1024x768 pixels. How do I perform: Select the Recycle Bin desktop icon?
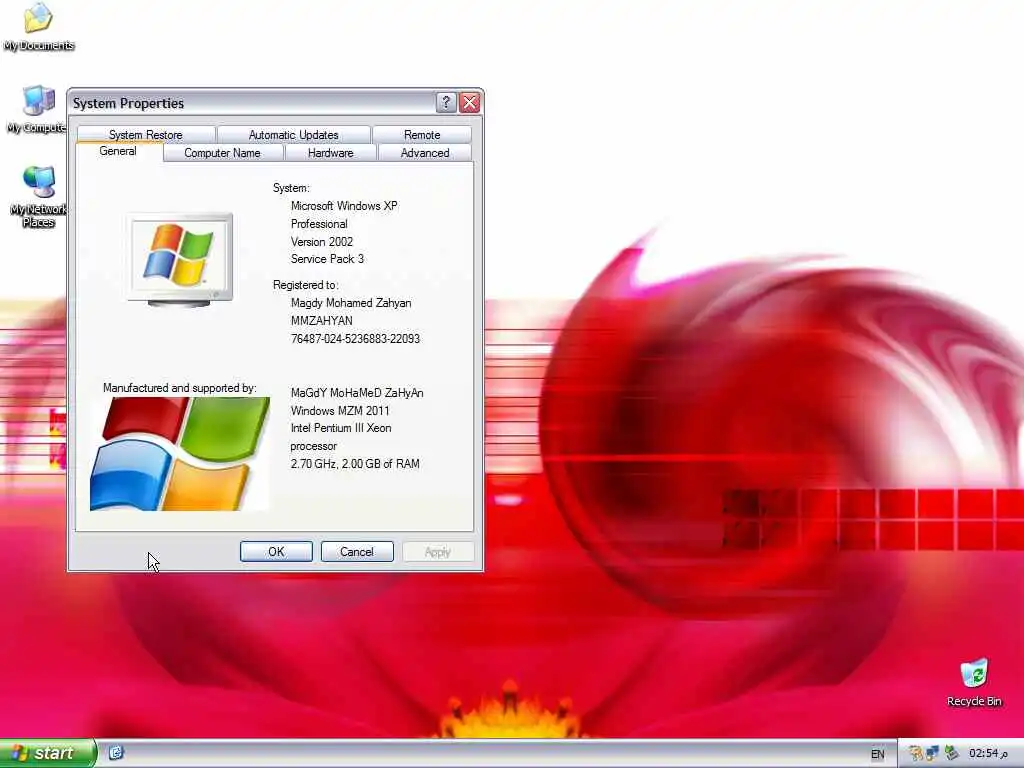[x=974, y=682]
